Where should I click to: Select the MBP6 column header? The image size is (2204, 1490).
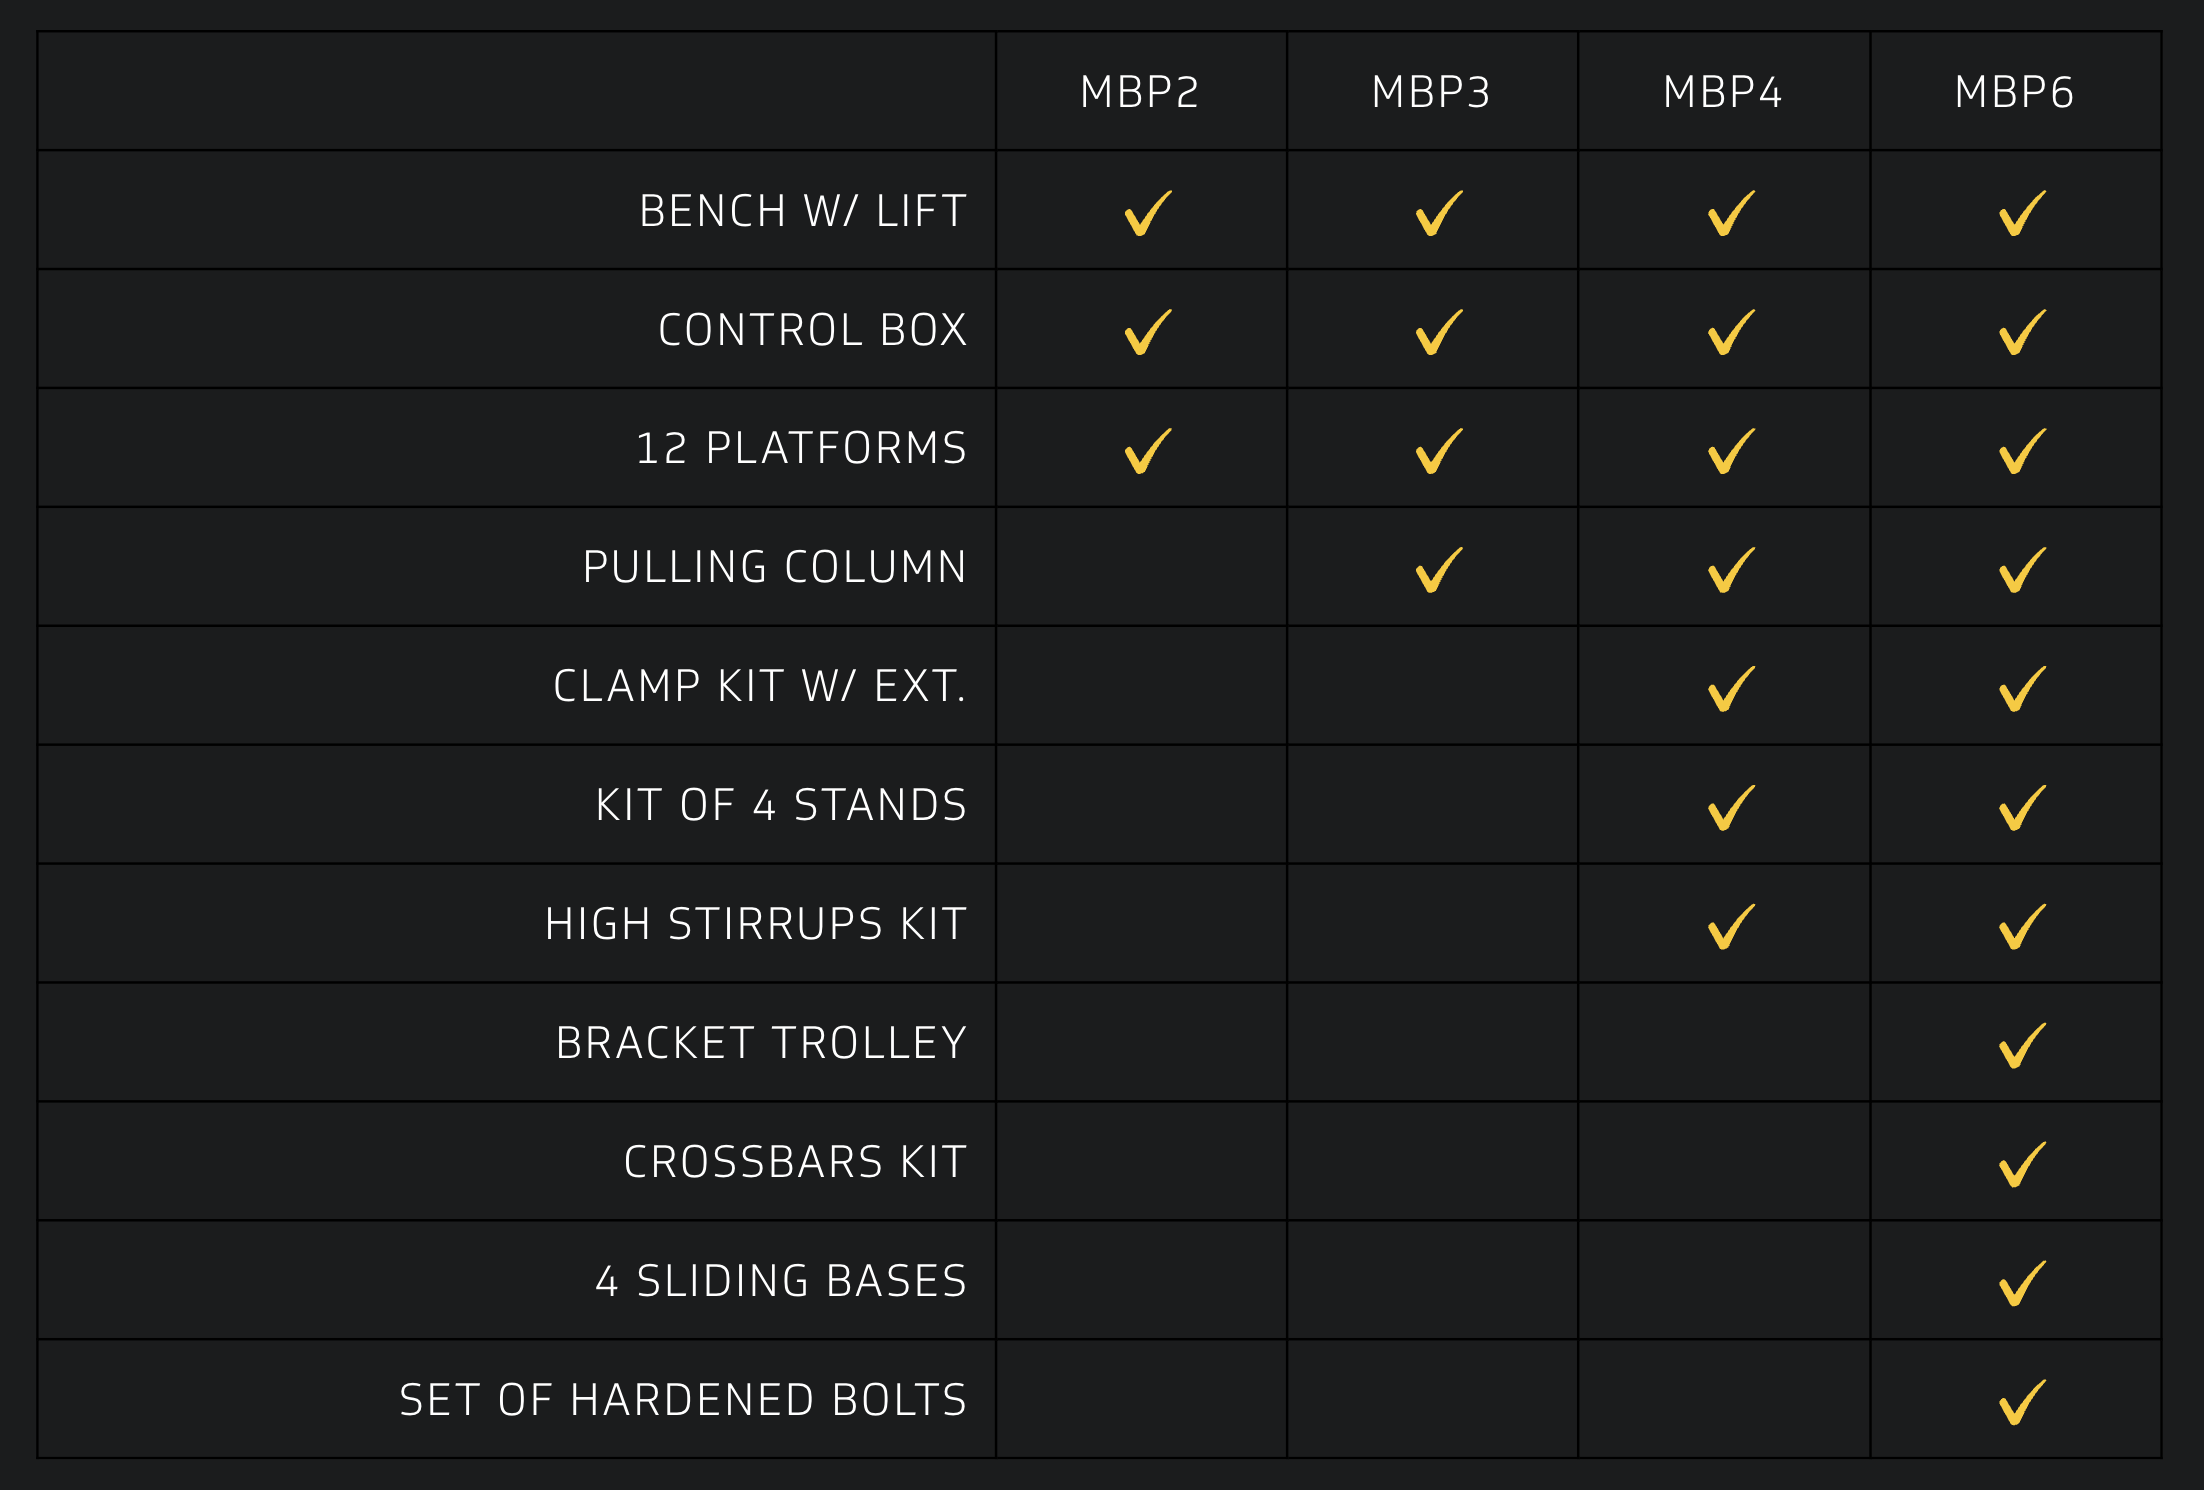[x=2014, y=92]
